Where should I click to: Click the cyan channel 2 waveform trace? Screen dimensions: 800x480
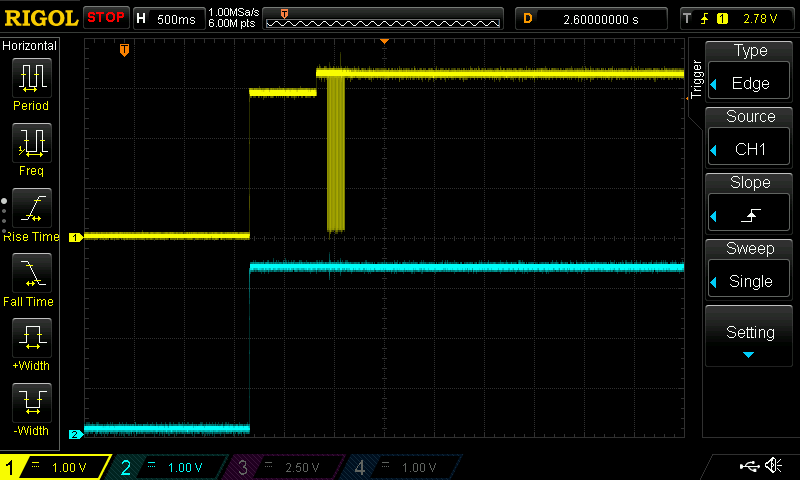pyautogui.click(x=466, y=267)
